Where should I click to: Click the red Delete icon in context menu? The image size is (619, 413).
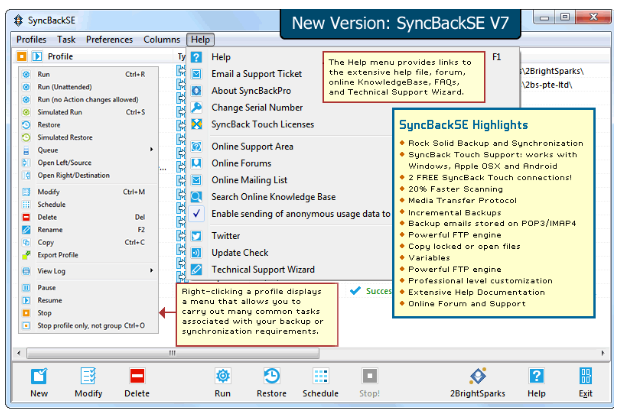(x=26, y=217)
